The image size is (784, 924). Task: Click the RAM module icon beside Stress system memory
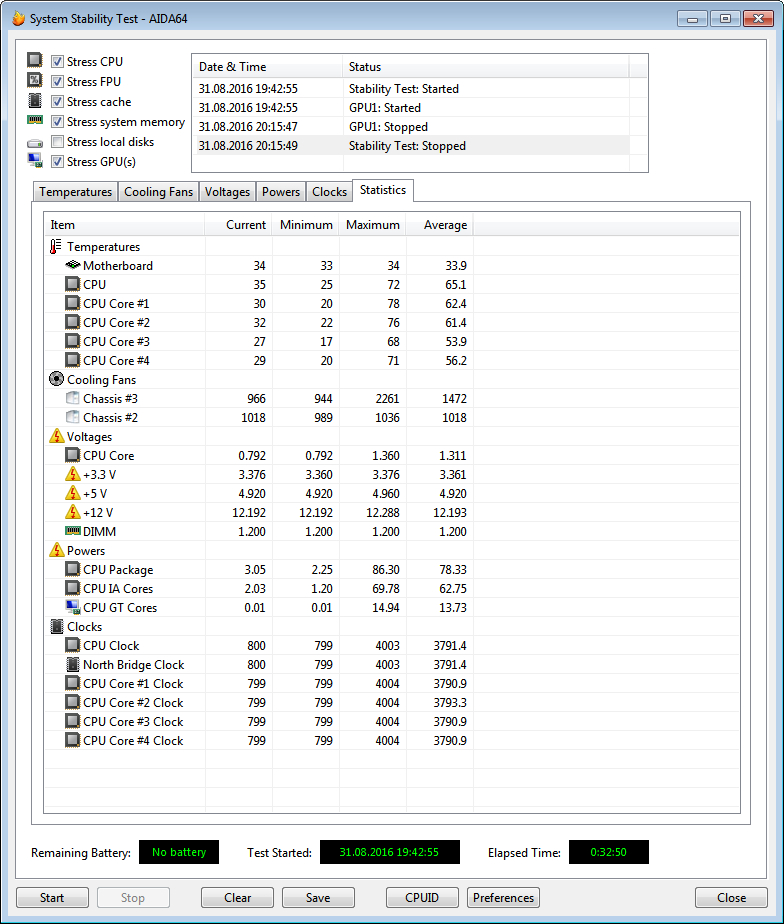coord(35,120)
